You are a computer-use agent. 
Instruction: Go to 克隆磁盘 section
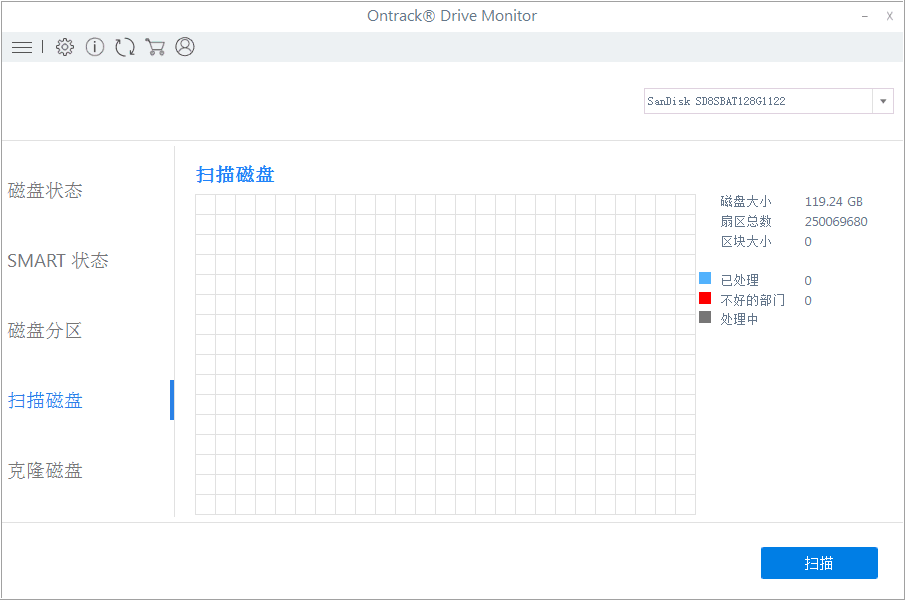coord(45,471)
